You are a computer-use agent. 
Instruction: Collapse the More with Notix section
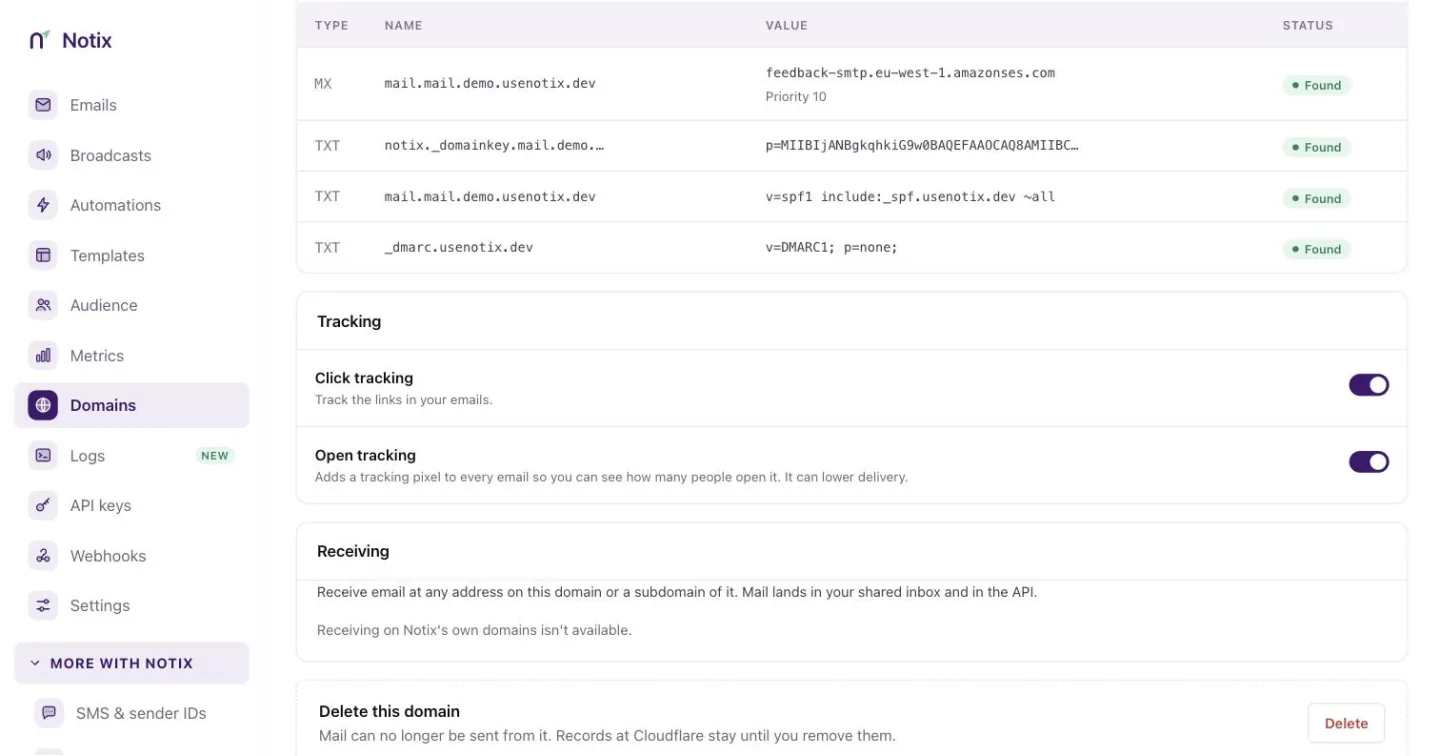(x=131, y=663)
